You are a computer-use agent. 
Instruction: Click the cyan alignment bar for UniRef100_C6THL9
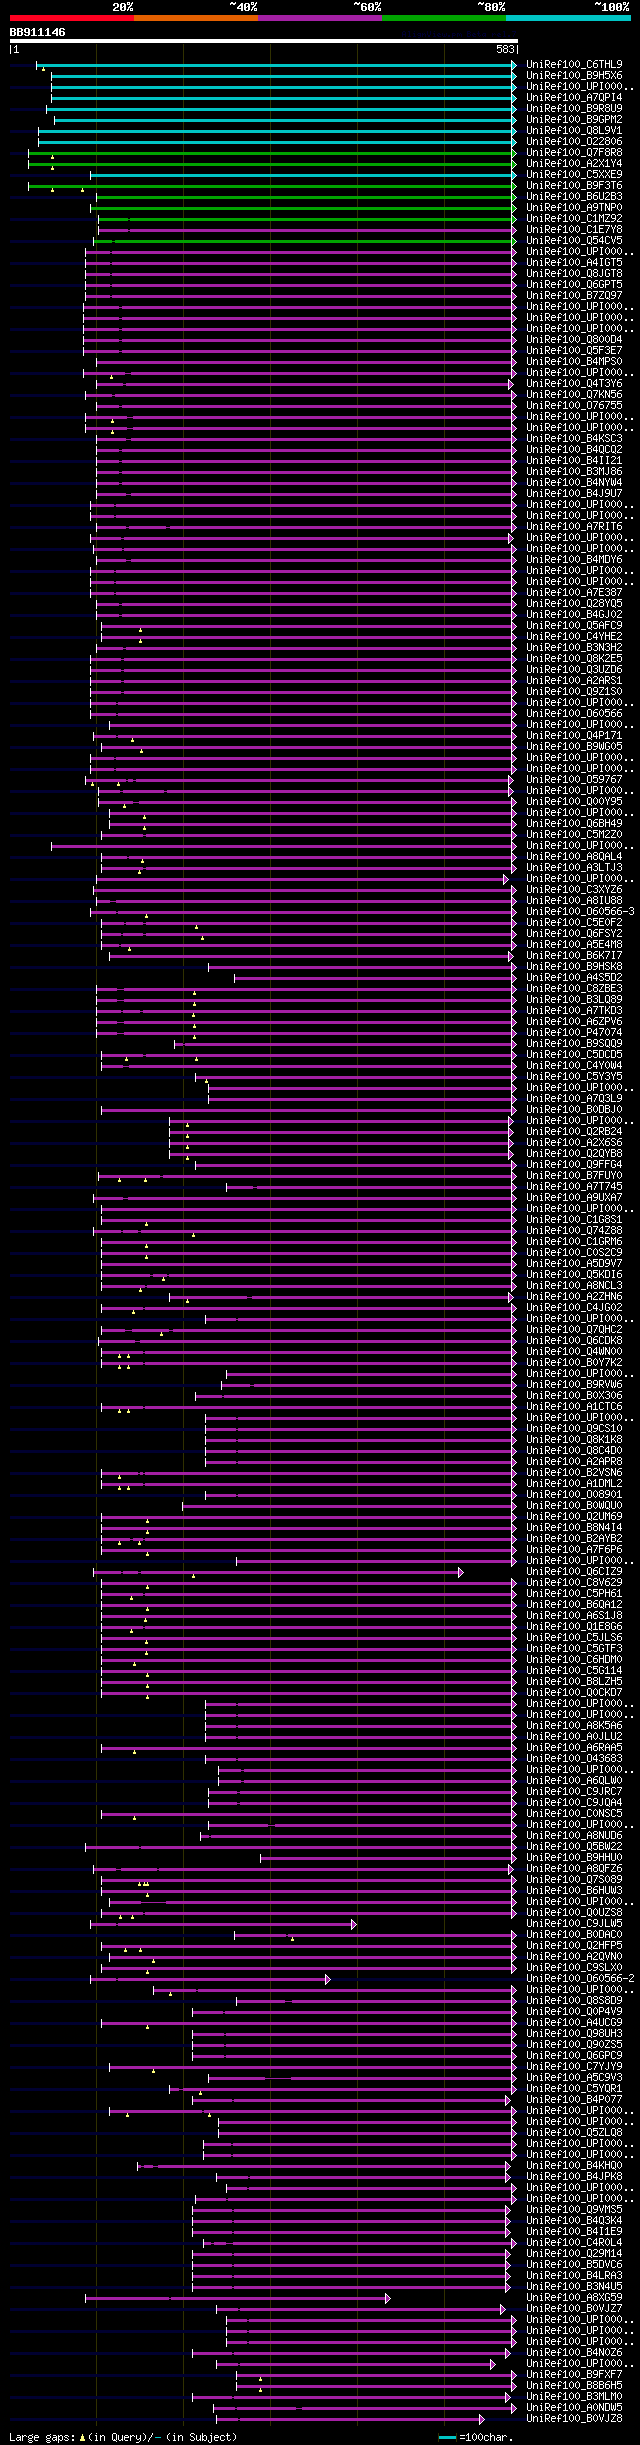[276, 65]
